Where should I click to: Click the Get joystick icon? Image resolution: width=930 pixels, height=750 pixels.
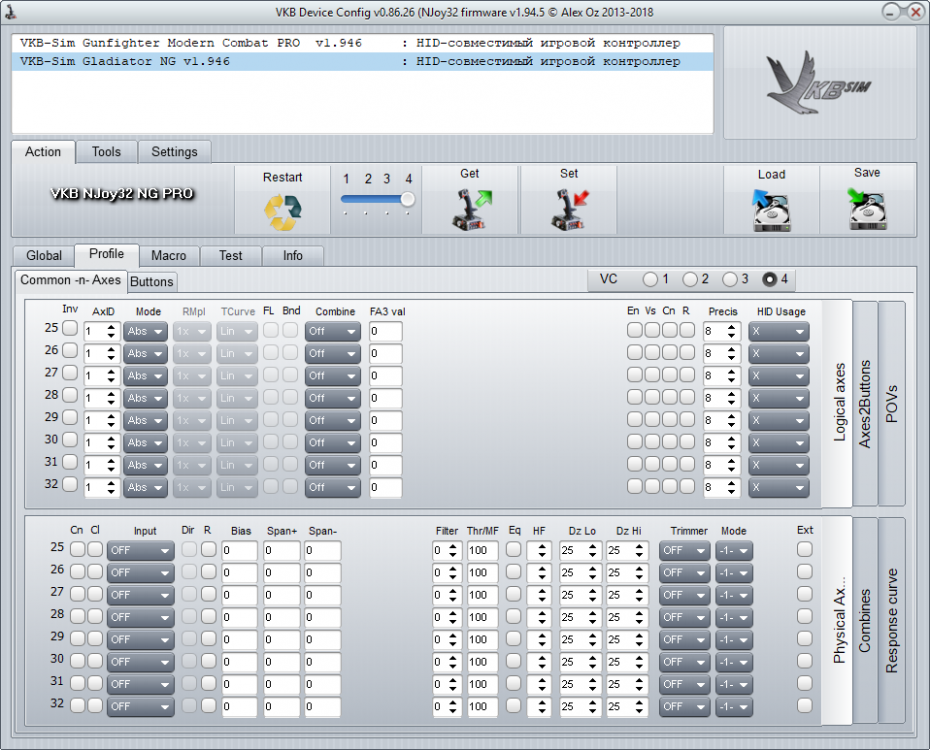469,209
